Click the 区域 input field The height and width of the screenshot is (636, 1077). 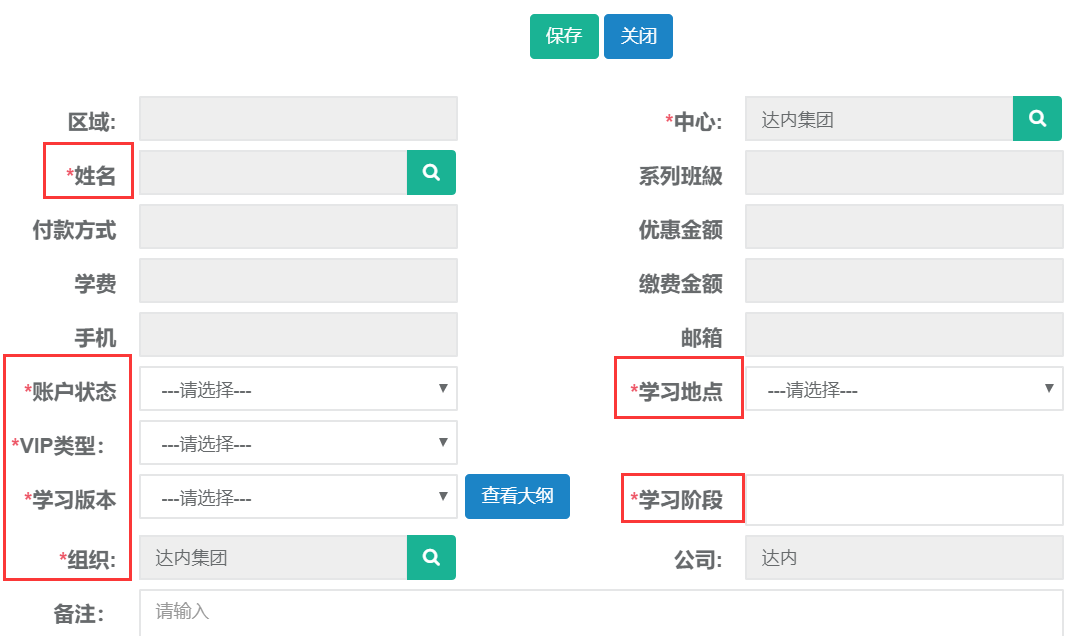[298, 119]
